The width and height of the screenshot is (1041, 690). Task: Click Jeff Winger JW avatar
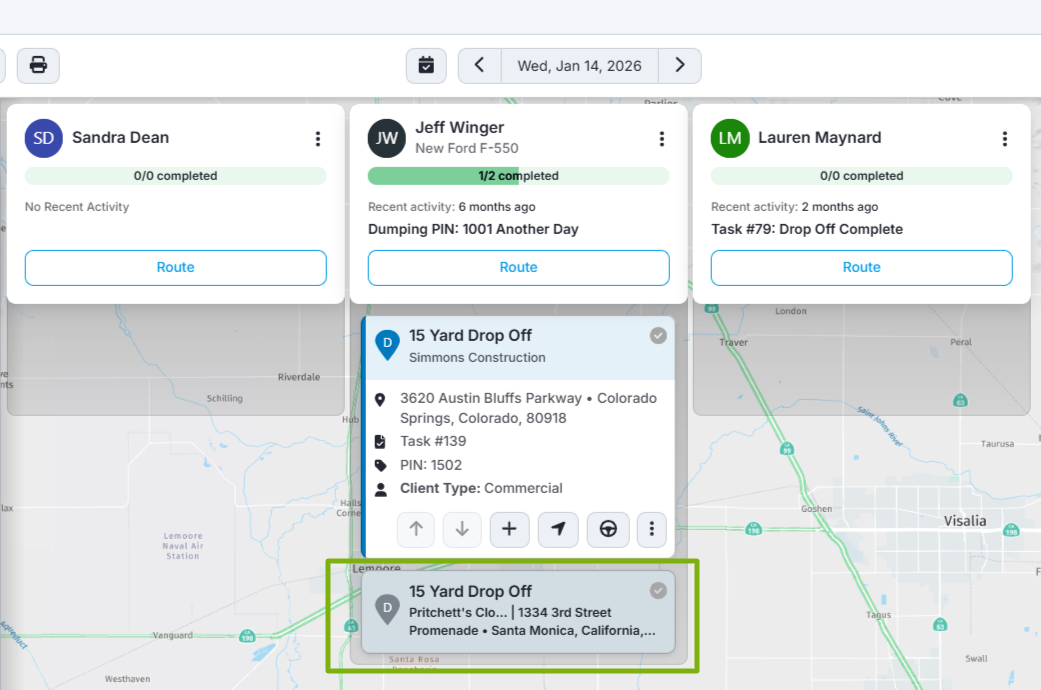point(387,138)
